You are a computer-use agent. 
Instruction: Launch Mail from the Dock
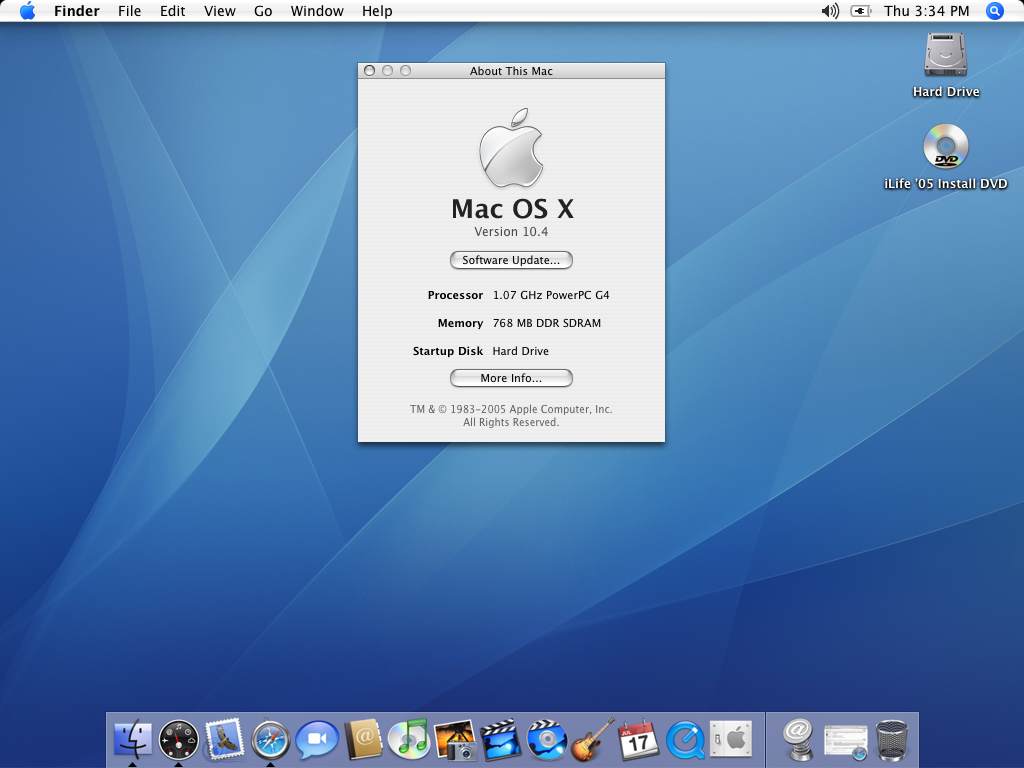[x=225, y=741]
